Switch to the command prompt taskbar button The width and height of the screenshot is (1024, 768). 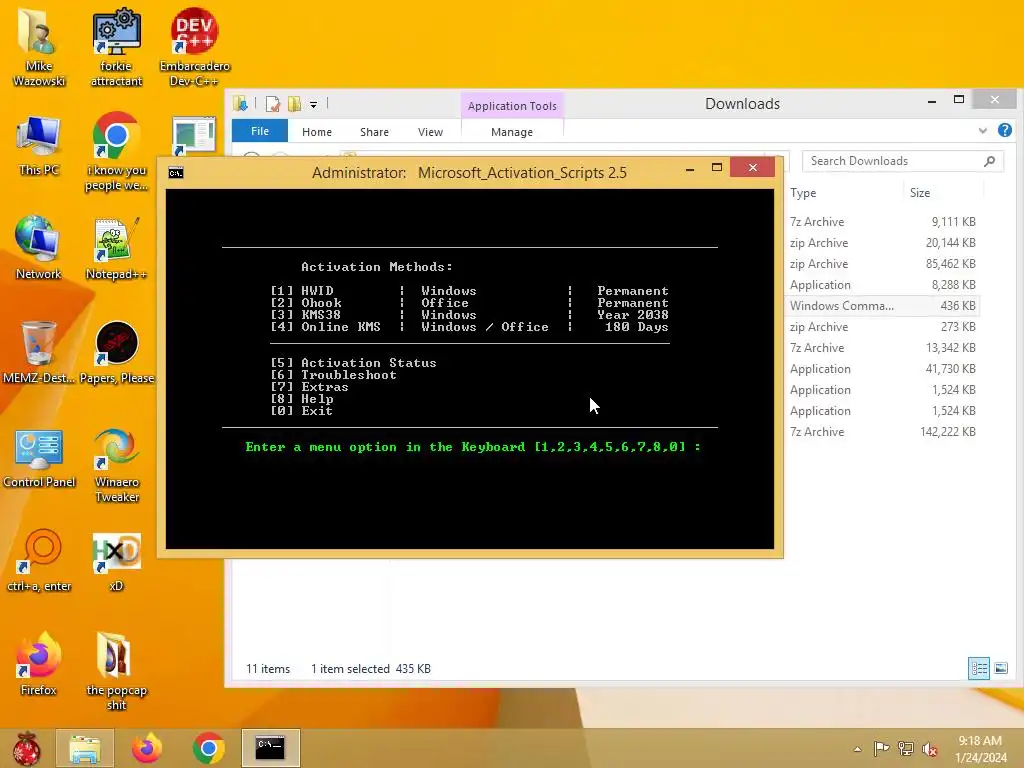tap(270, 748)
